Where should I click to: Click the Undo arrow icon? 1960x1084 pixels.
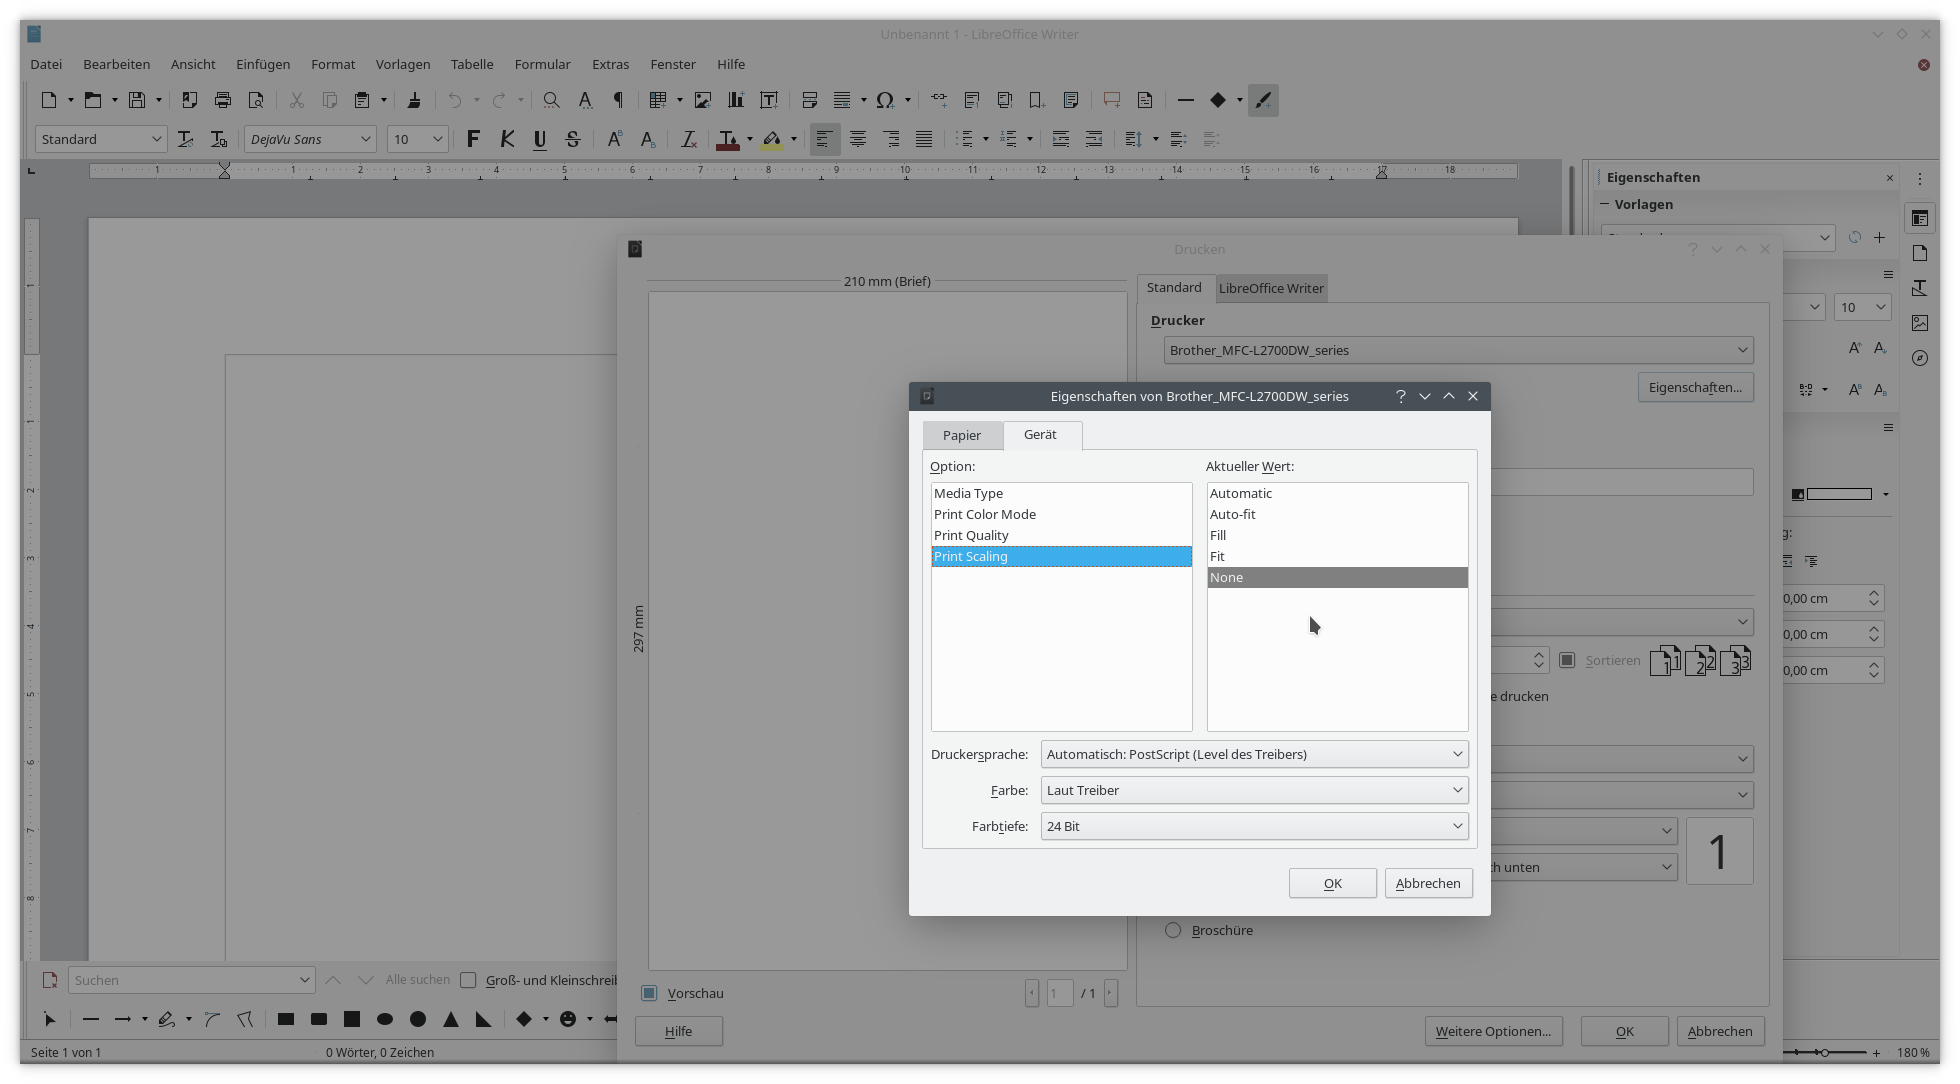click(x=455, y=100)
